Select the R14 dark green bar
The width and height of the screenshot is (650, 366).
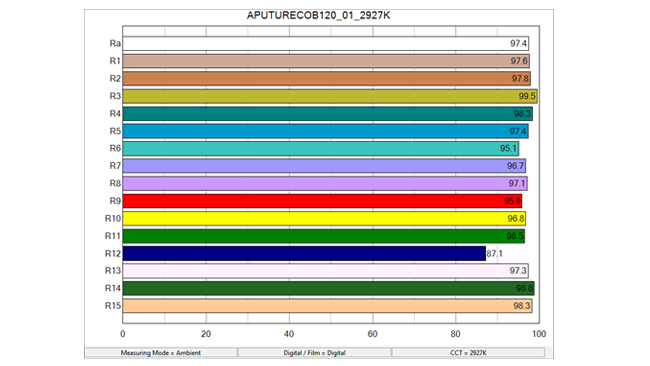(328, 288)
